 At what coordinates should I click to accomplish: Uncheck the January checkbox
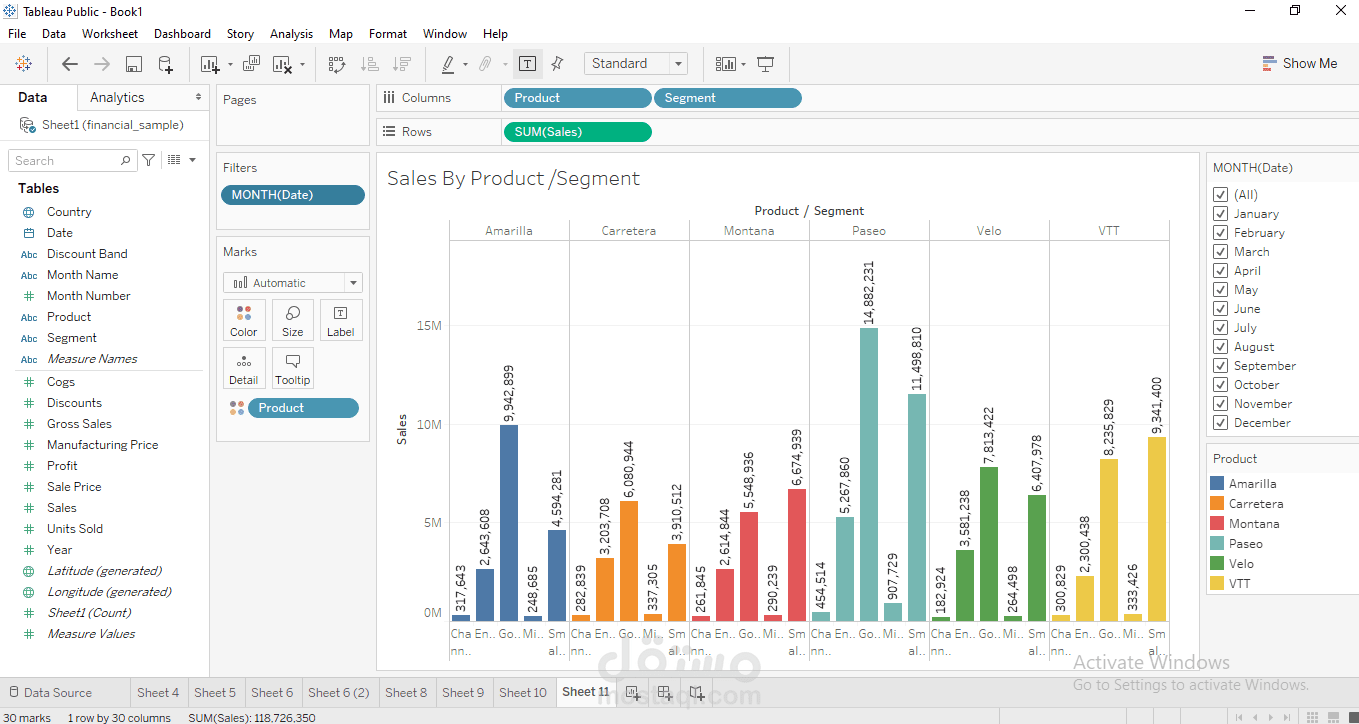coord(1220,214)
